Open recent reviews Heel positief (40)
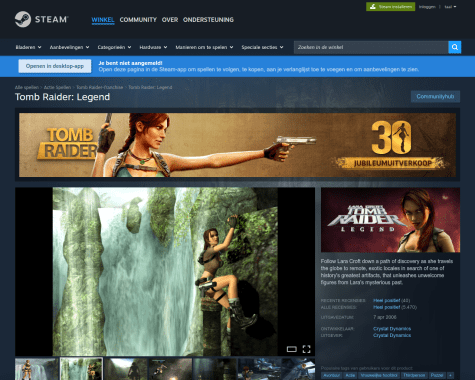The width and height of the screenshot is (475, 380). pyautogui.click(x=391, y=300)
